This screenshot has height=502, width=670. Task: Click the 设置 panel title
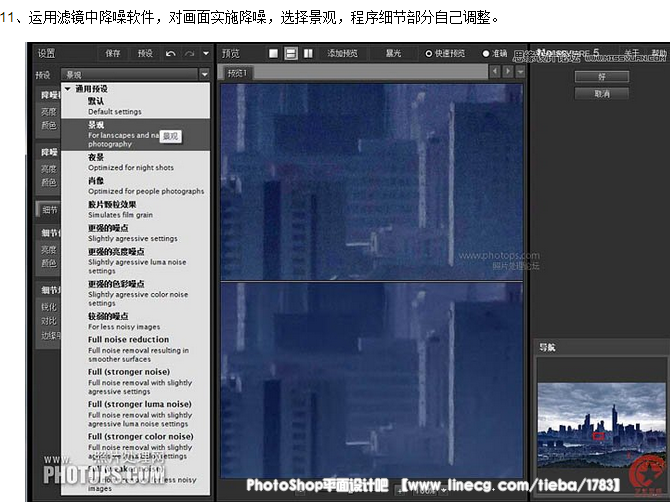46,53
